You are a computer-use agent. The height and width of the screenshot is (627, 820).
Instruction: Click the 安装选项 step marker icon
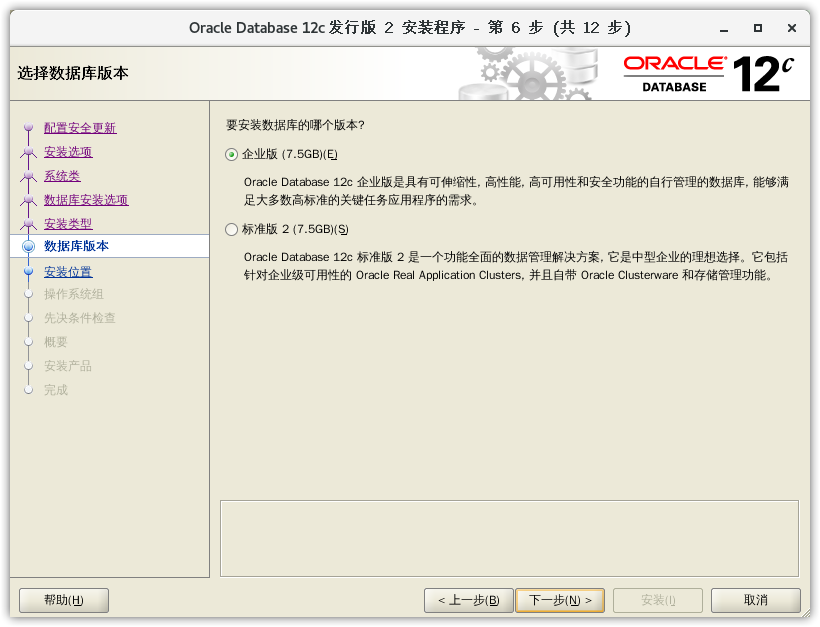pyautogui.click(x=28, y=152)
